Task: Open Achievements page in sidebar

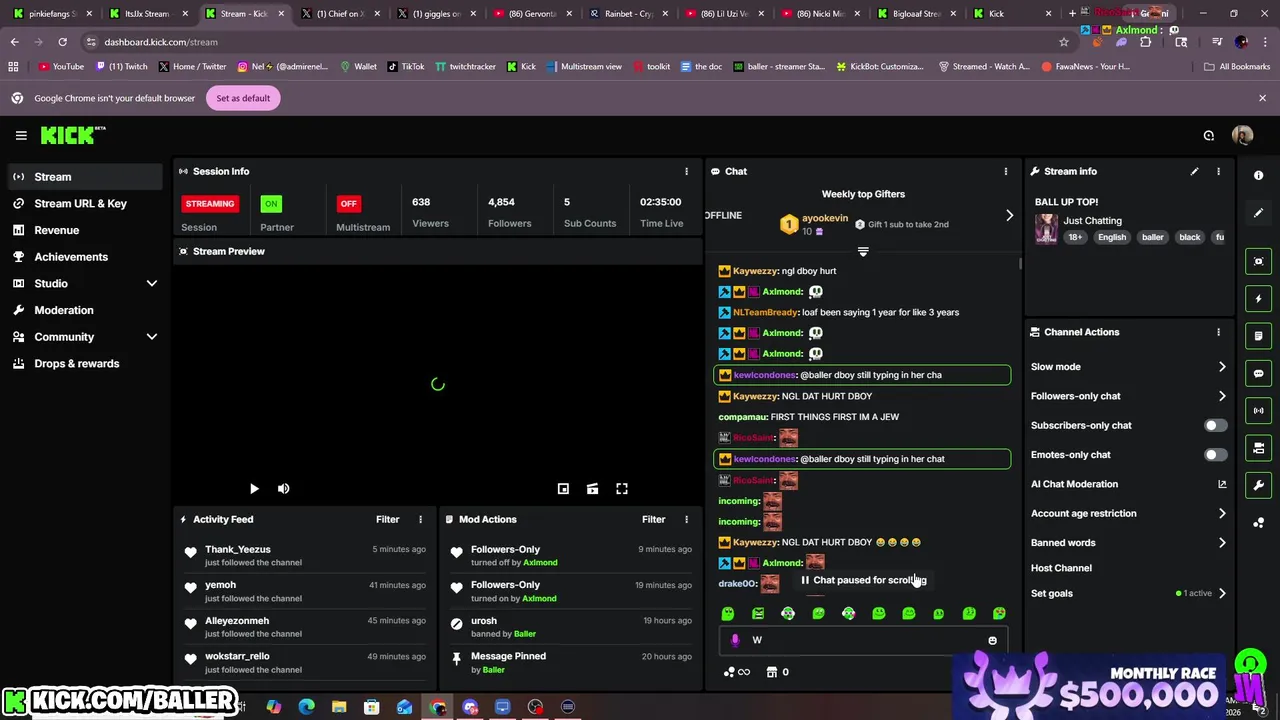Action: point(84,257)
